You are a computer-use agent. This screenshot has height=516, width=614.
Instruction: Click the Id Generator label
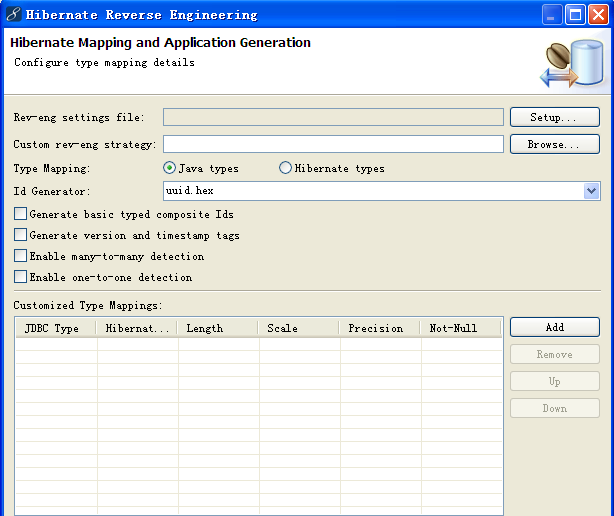click(x=52, y=191)
